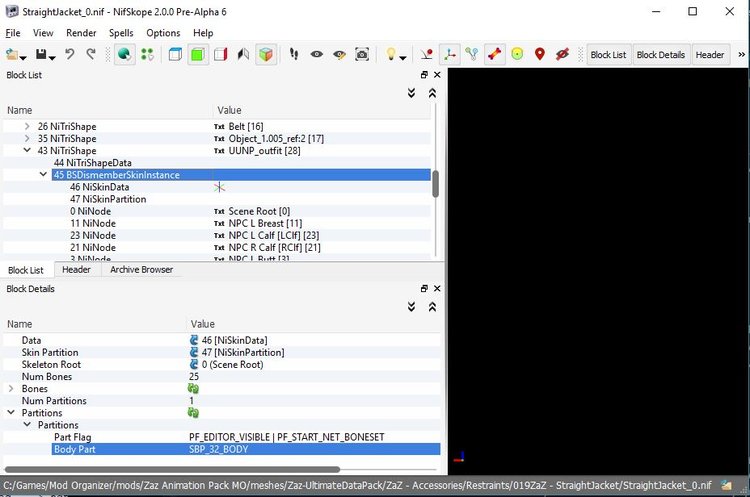Collapse the top-level Partitions row
Screen dimensions: 750x497
coord(11,412)
